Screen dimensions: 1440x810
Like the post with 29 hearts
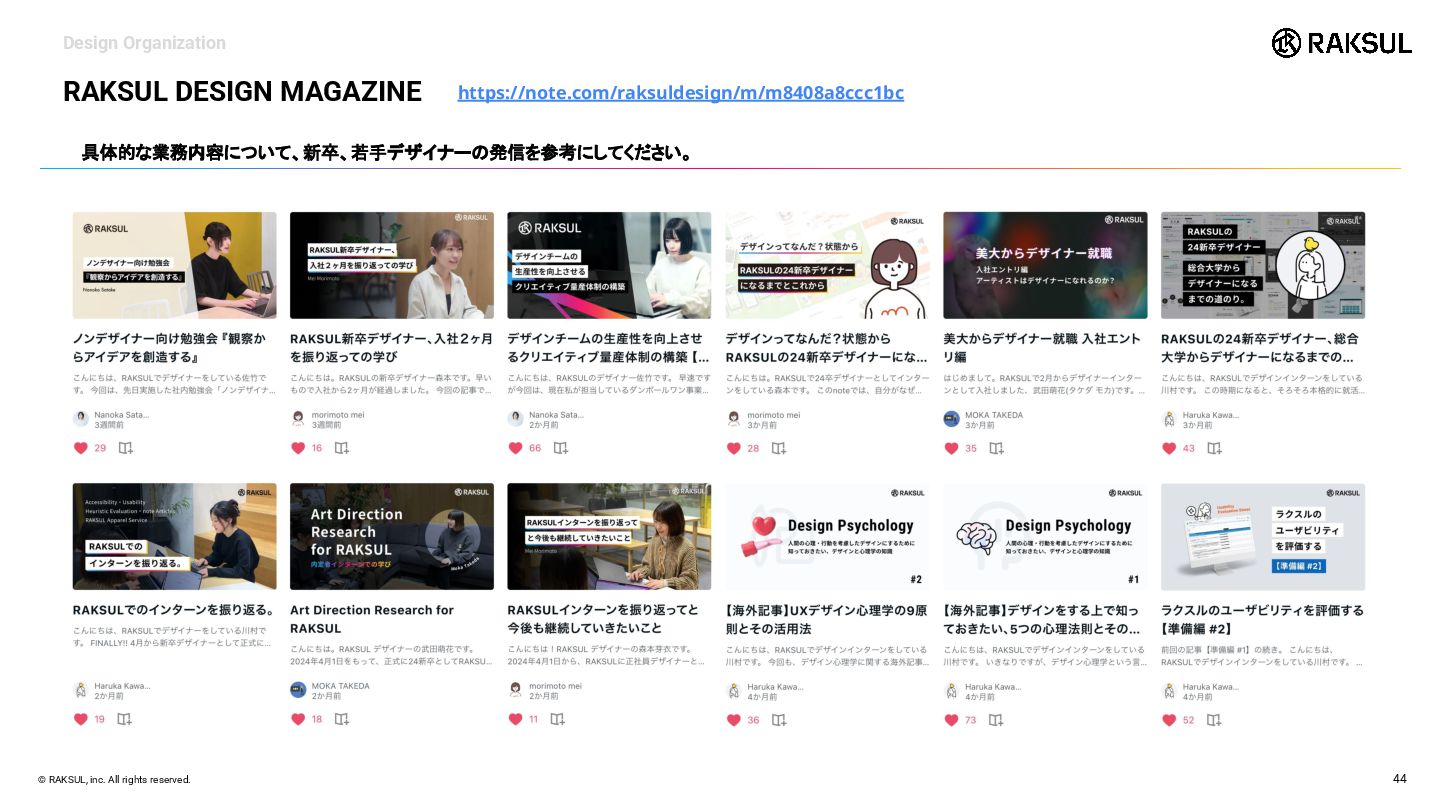[x=81, y=448]
